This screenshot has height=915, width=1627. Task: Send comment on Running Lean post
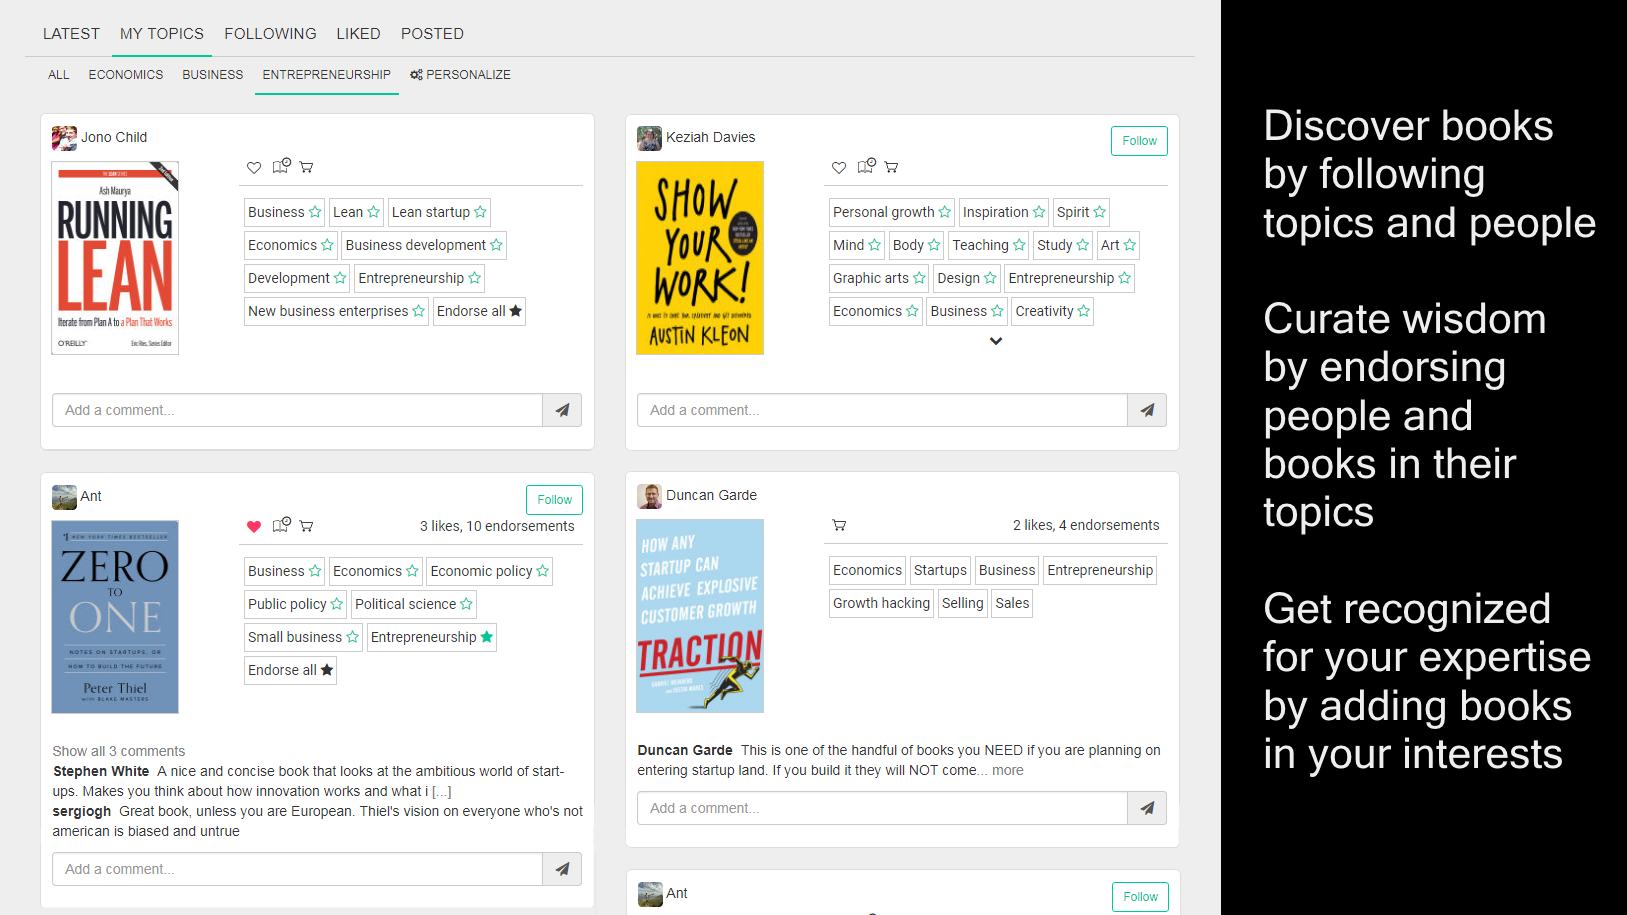point(562,410)
